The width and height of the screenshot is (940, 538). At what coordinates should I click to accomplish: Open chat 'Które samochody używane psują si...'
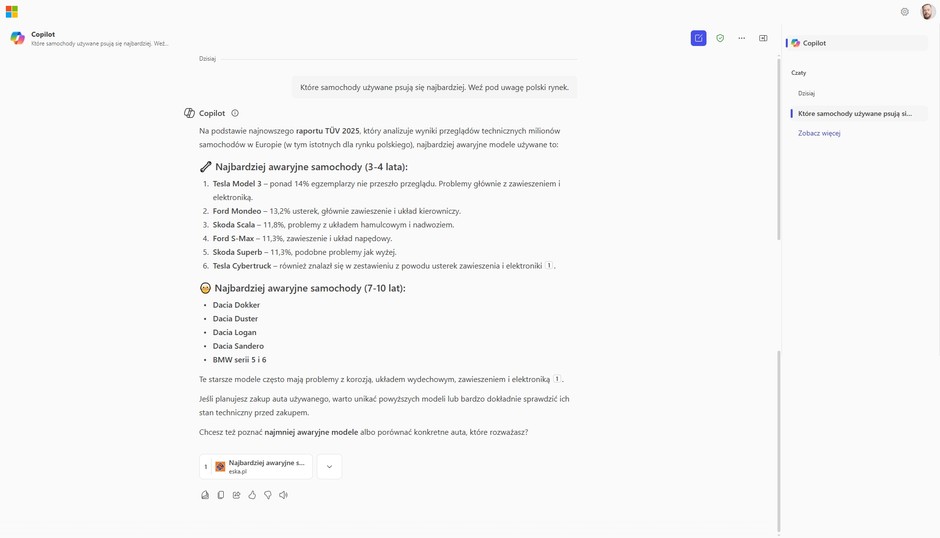tap(859, 113)
